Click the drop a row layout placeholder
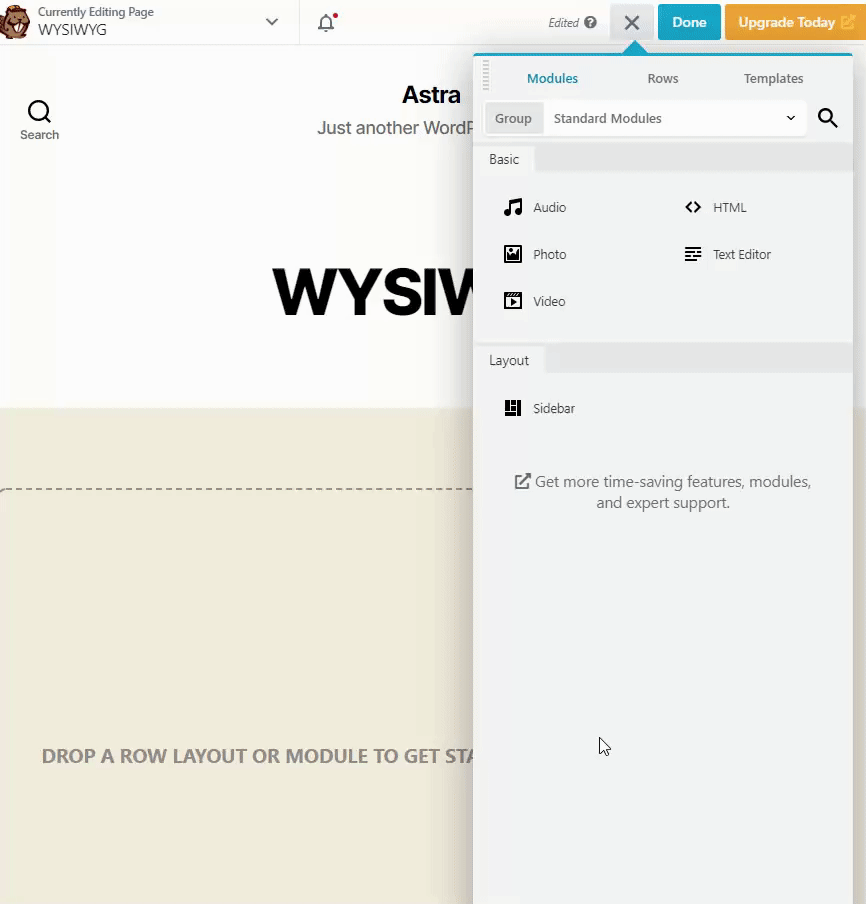 [x=257, y=756]
